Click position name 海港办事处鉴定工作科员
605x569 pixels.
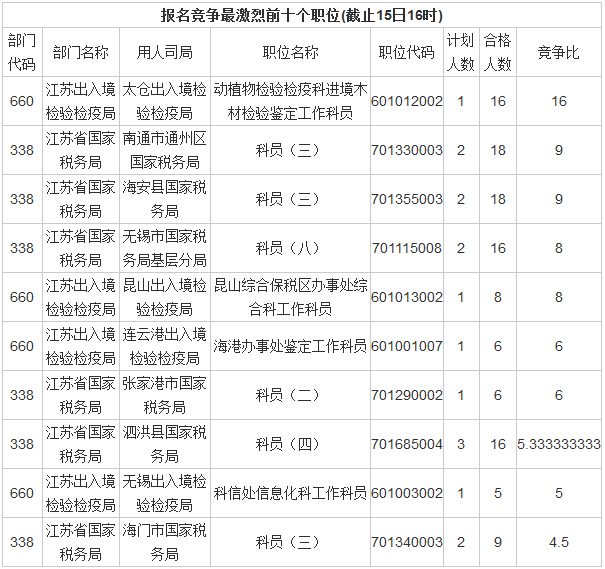coord(290,346)
